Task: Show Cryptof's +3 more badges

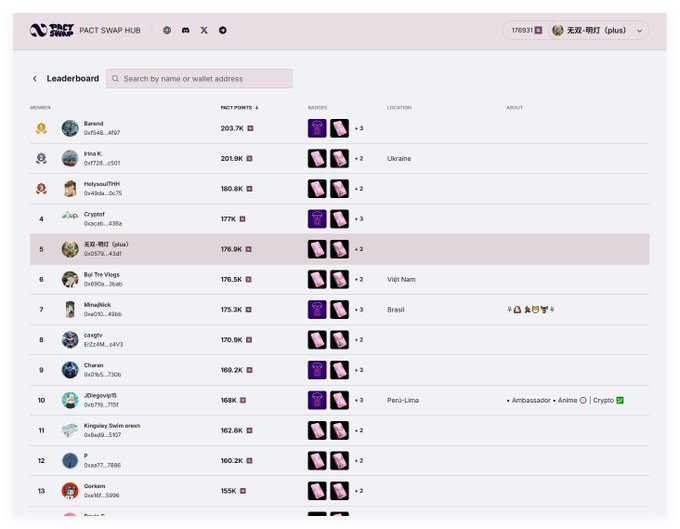Action: pos(359,219)
